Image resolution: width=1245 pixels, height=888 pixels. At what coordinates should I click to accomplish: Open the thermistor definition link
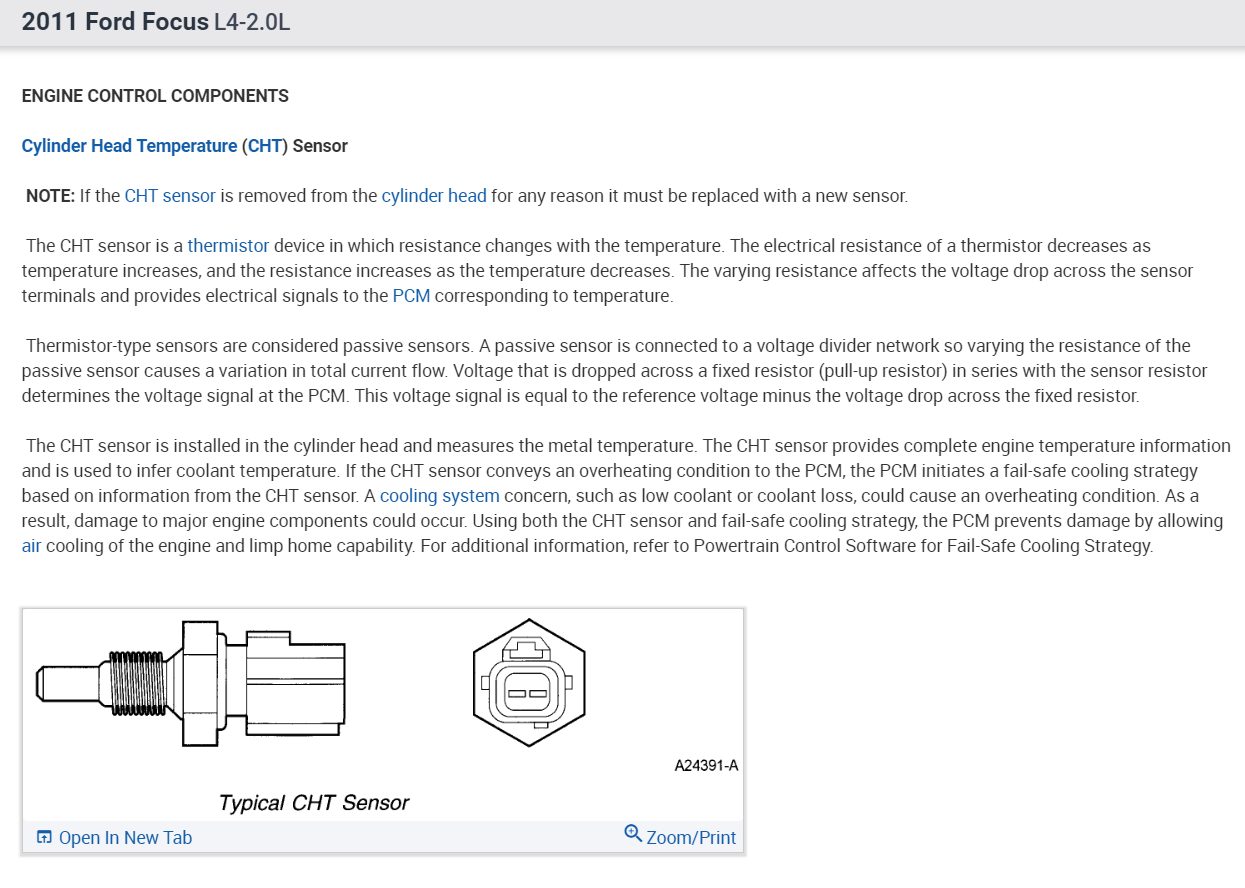tap(228, 246)
